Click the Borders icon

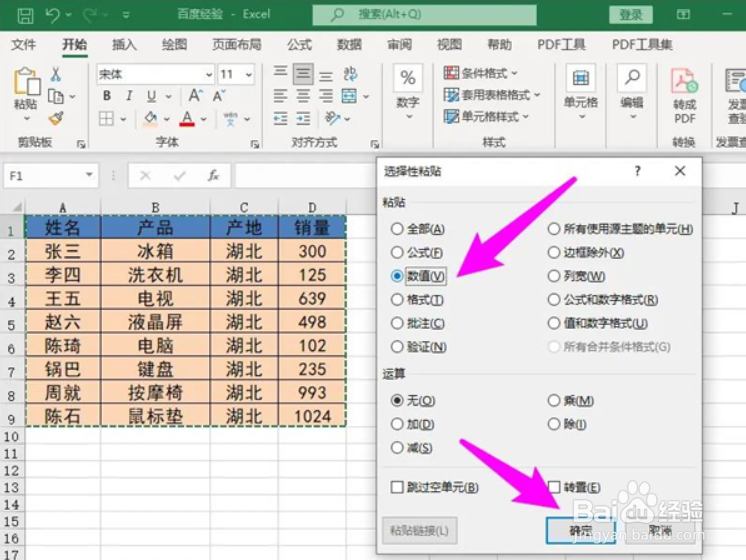106,118
